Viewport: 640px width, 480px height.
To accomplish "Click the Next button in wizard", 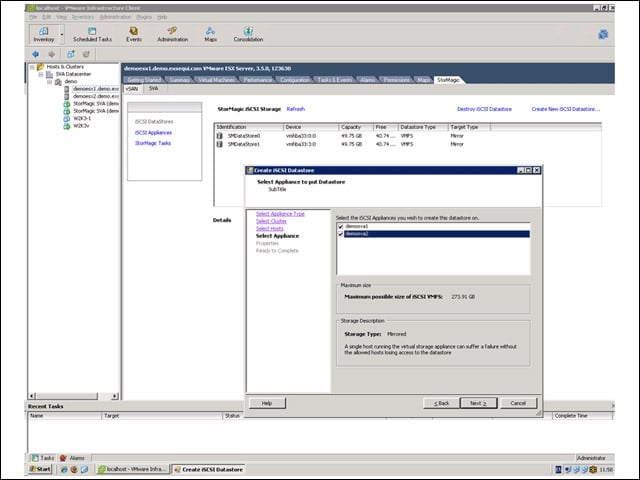I will pyautogui.click(x=478, y=403).
